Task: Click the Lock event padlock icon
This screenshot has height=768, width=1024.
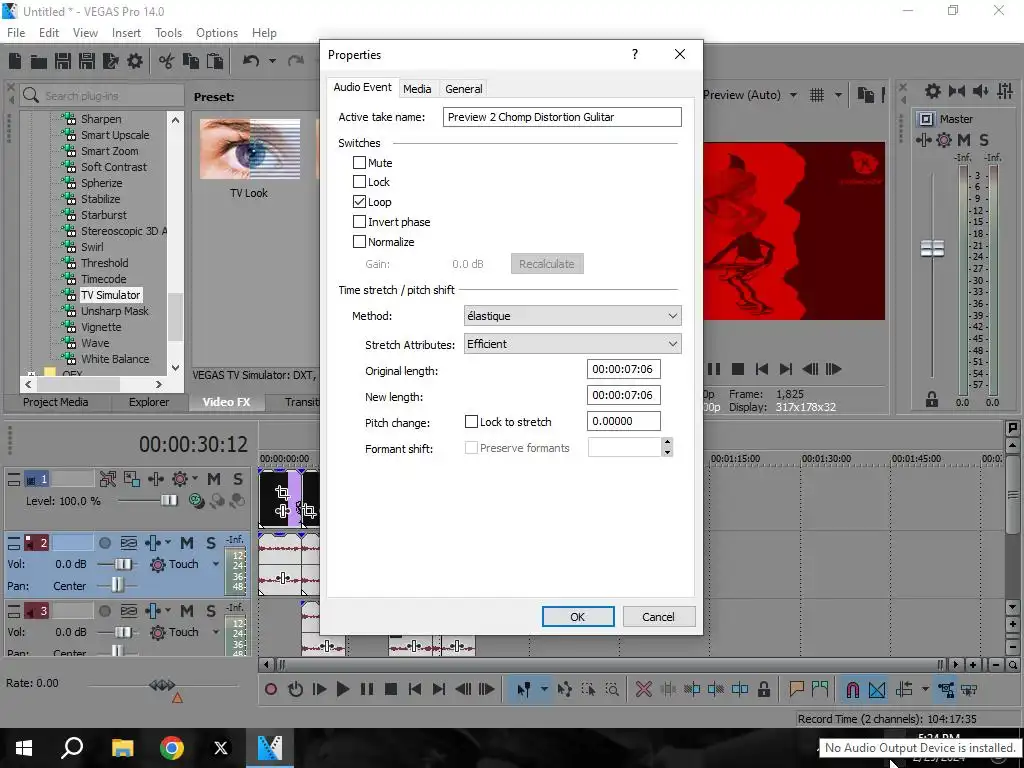Action: click(764, 689)
